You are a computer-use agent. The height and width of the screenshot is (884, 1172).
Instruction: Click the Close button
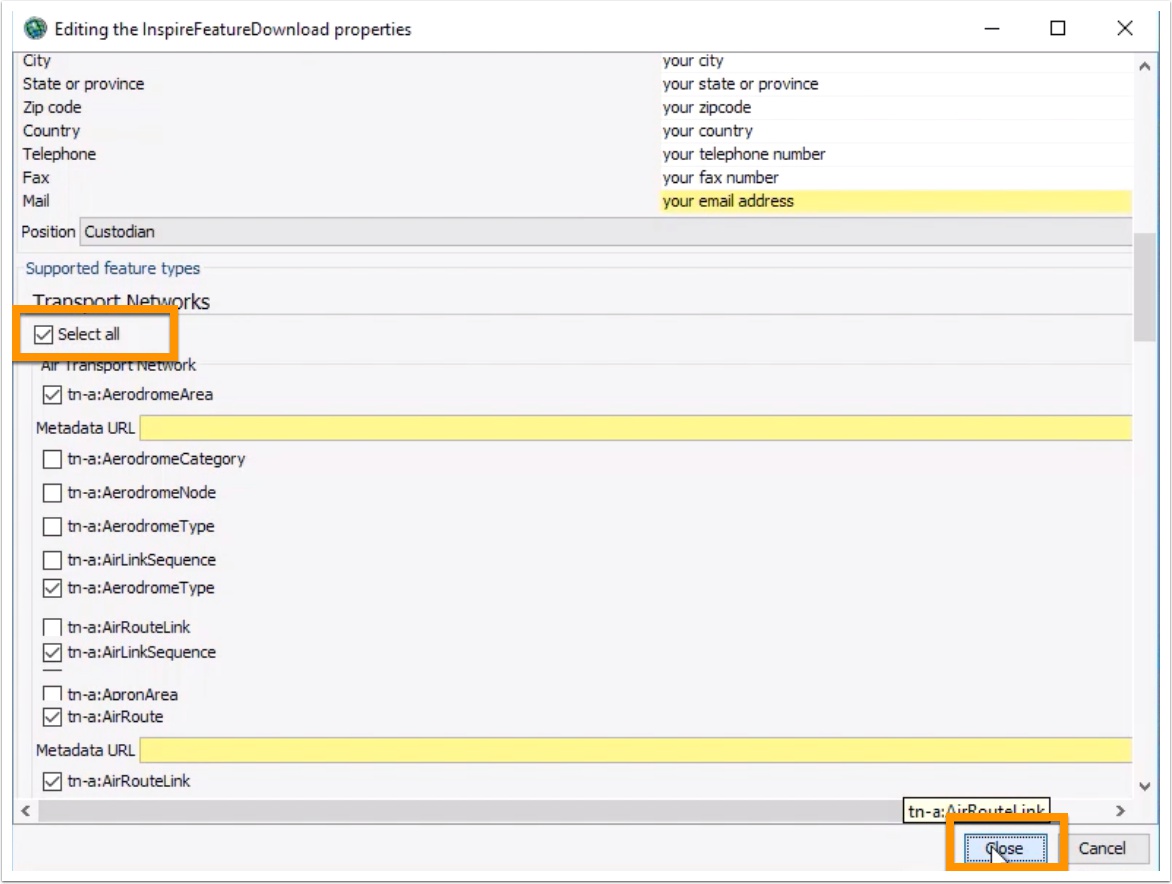point(1005,848)
